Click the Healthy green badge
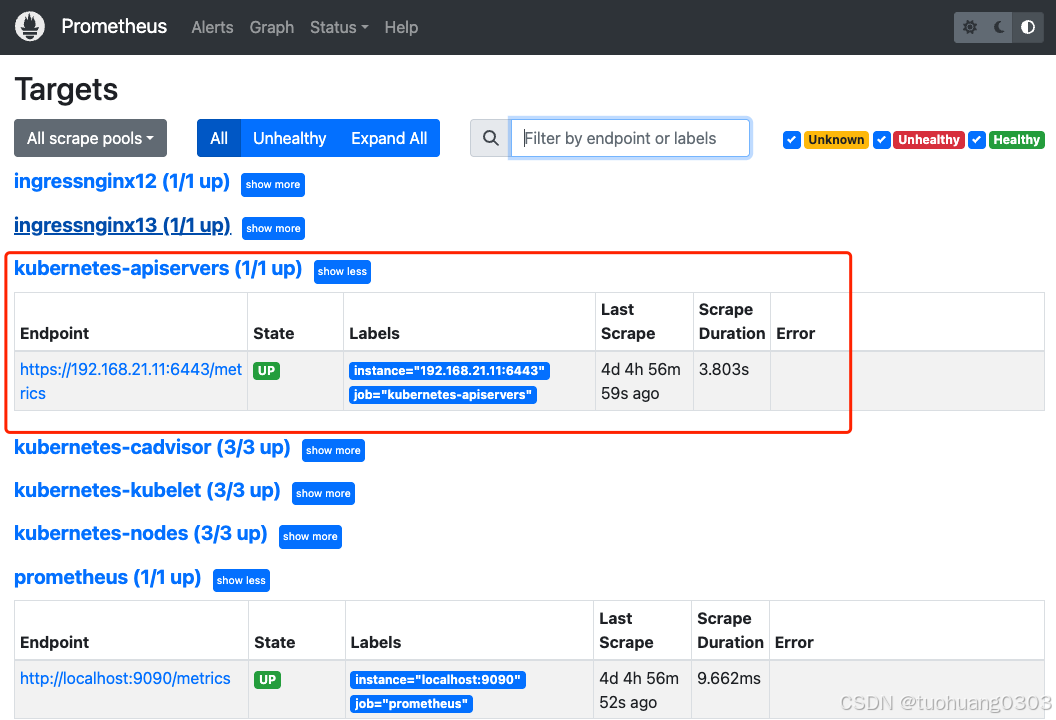The image size is (1056, 720). tap(1016, 140)
